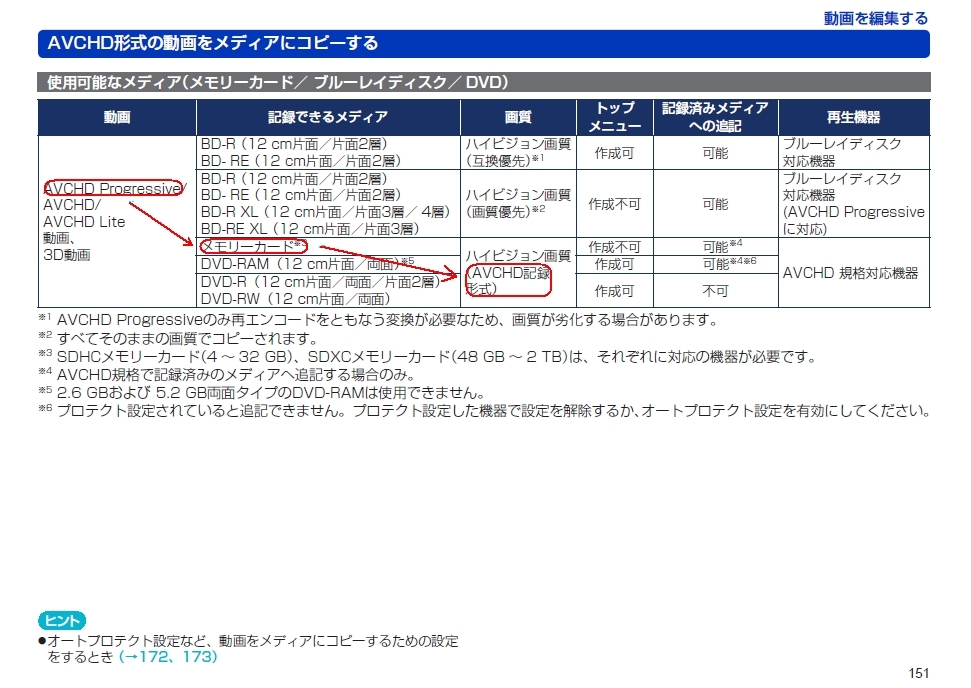Select the AVCHD Progressive text in 動画 cell
Viewport: 971px width, 688px height.
(113, 188)
